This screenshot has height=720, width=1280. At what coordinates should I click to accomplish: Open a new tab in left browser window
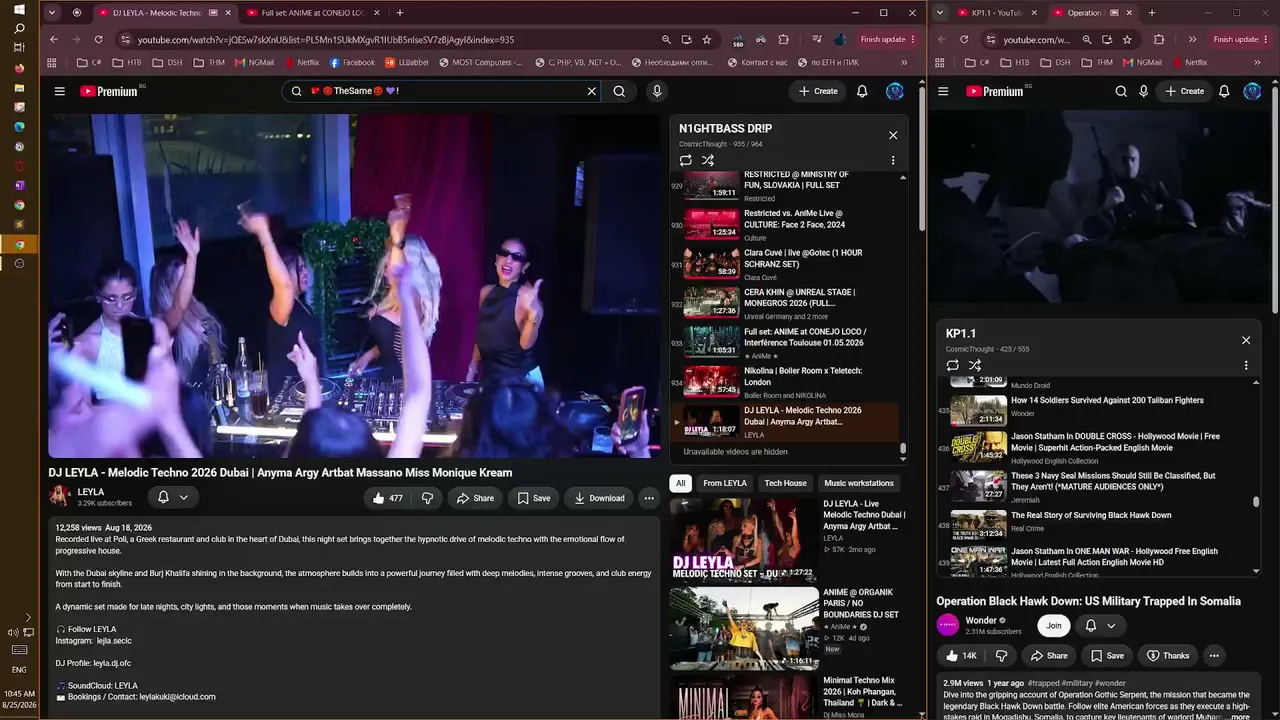400,13
